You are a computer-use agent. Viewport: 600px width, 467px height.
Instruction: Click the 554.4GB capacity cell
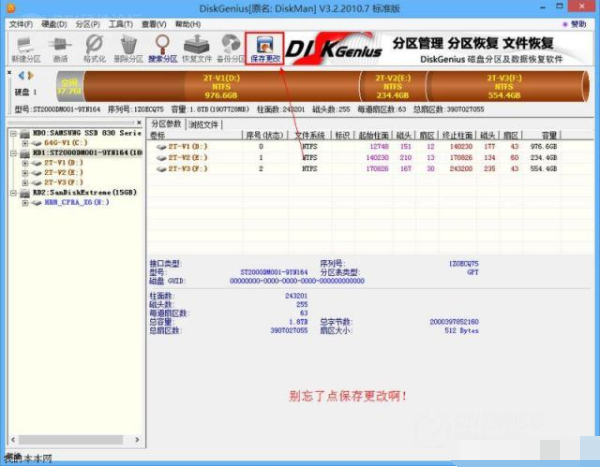click(543, 169)
